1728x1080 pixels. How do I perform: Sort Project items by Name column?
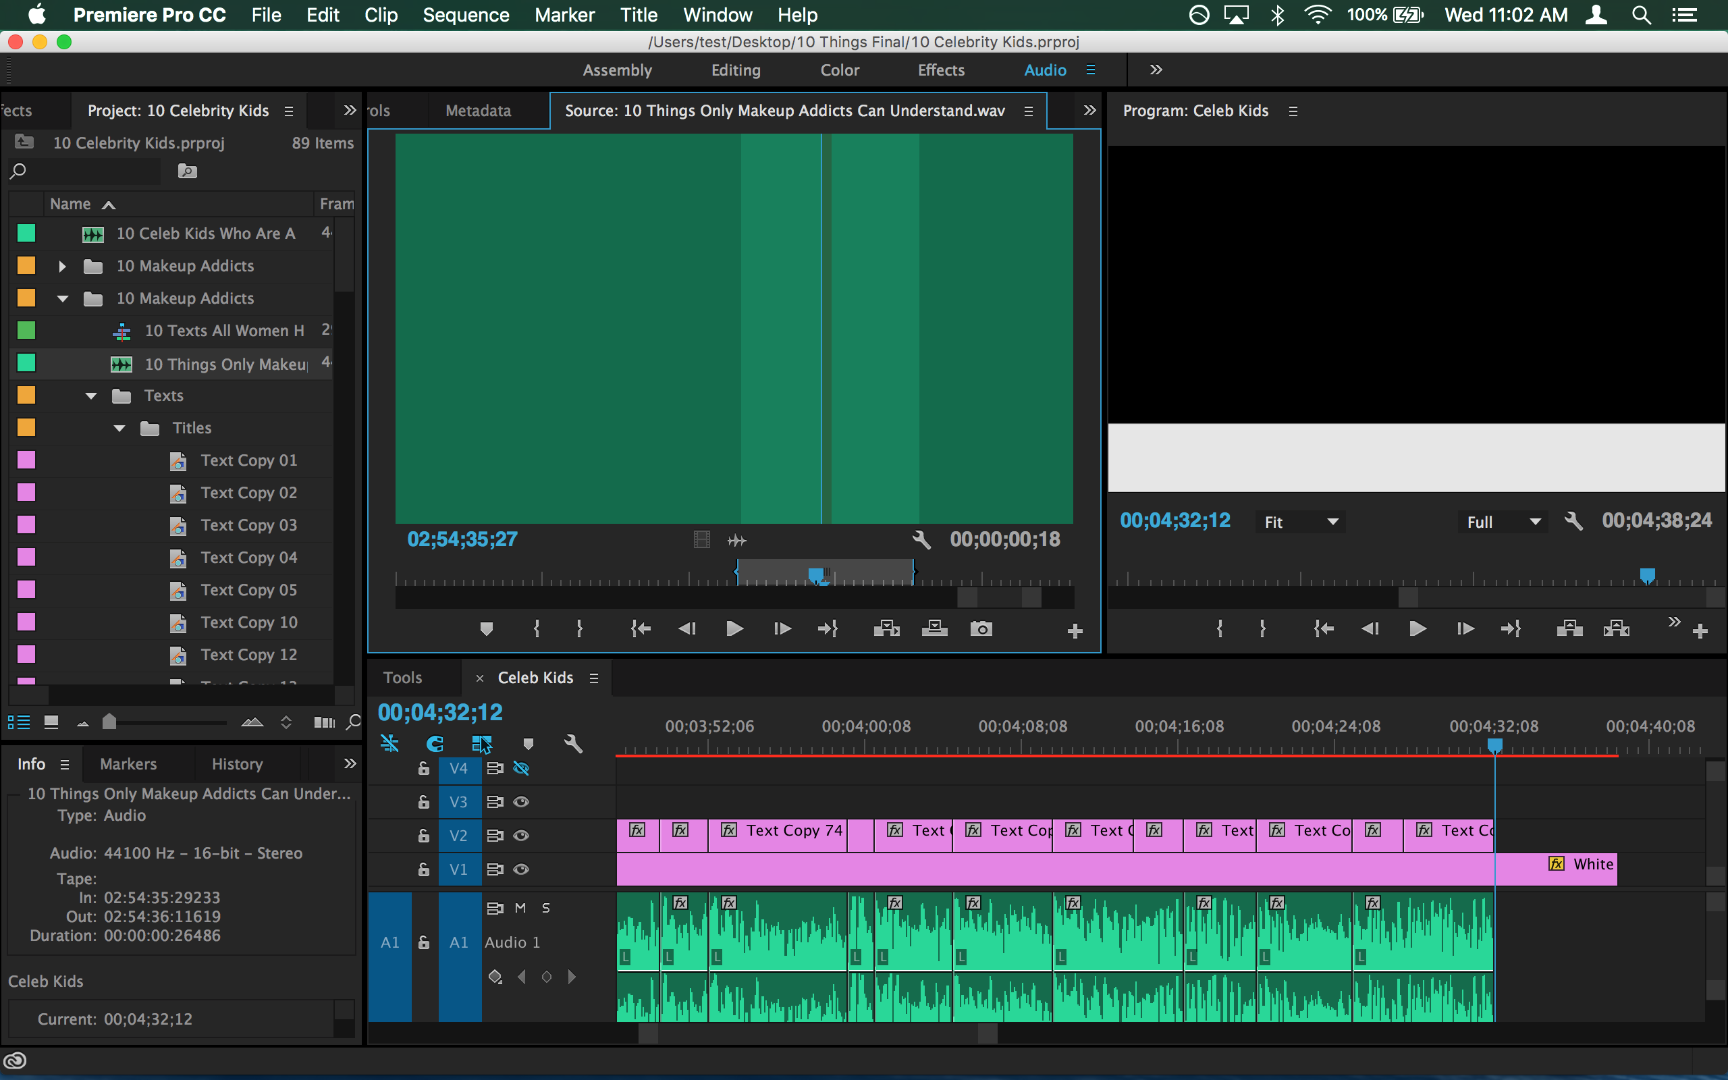pyautogui.click(x=70, y=204)
